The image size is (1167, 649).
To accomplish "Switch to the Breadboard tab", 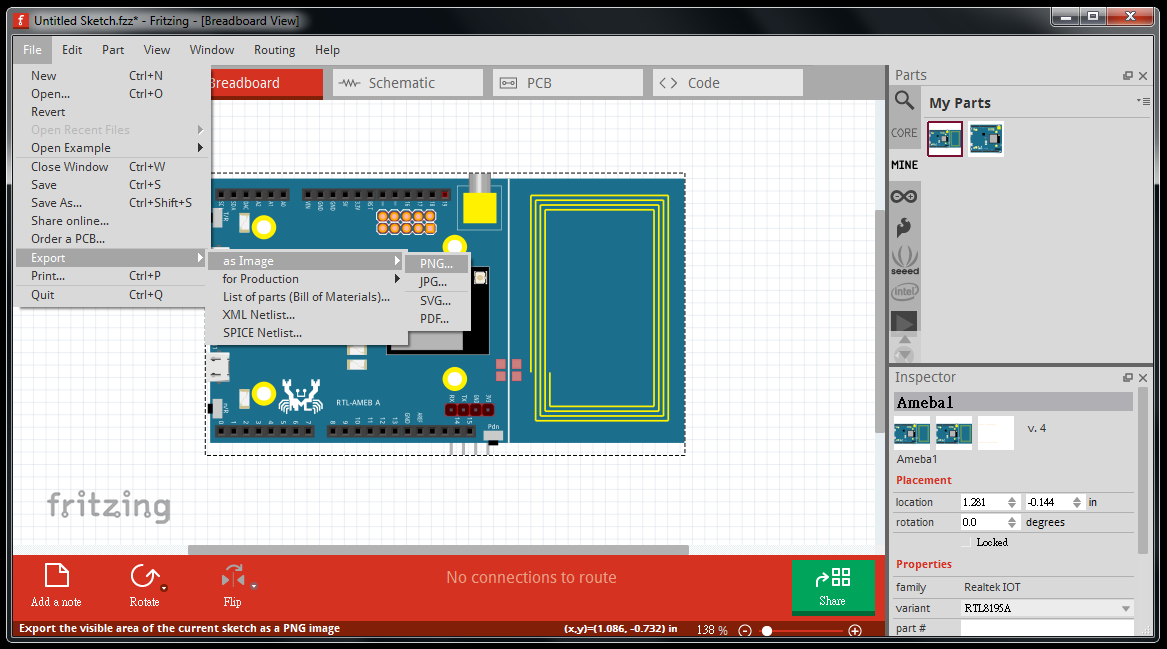I will (x=266, y=83).
